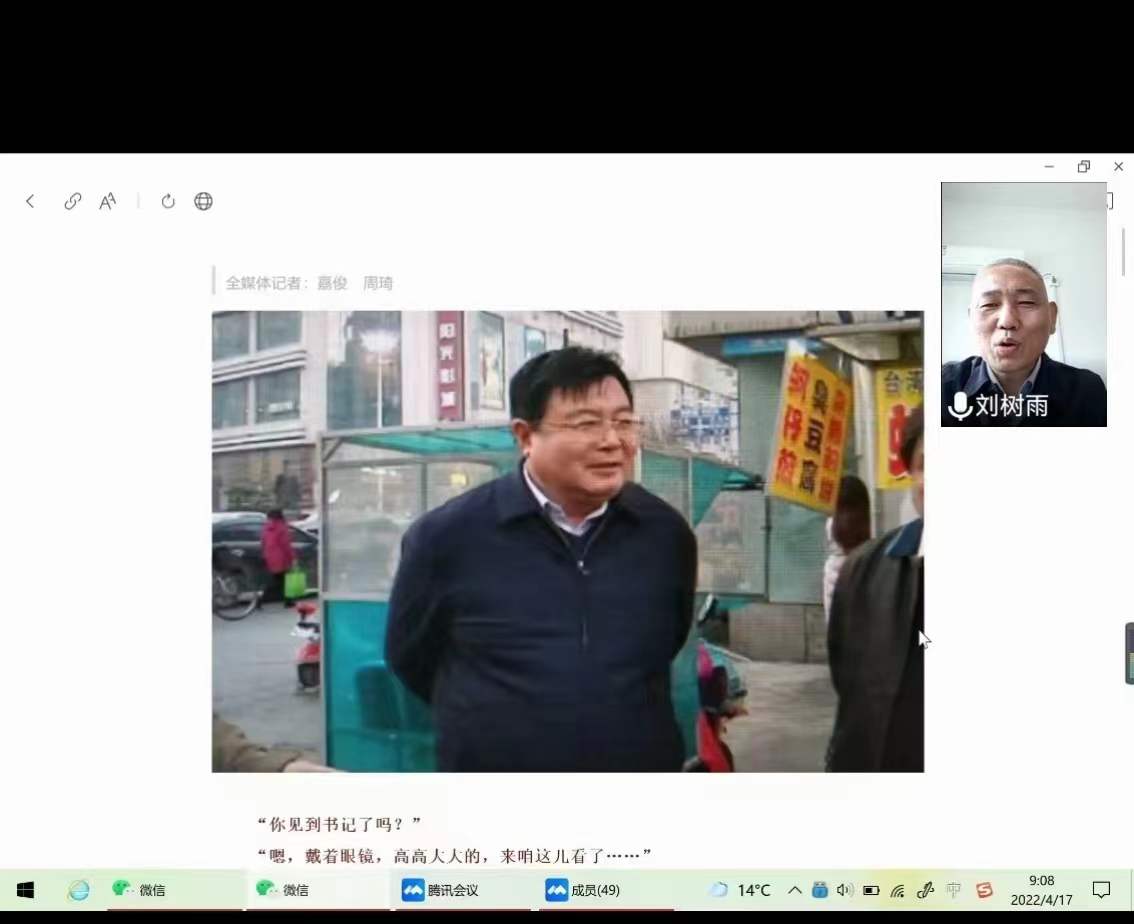Open the Windows Start menu

(x=25, y=890)
